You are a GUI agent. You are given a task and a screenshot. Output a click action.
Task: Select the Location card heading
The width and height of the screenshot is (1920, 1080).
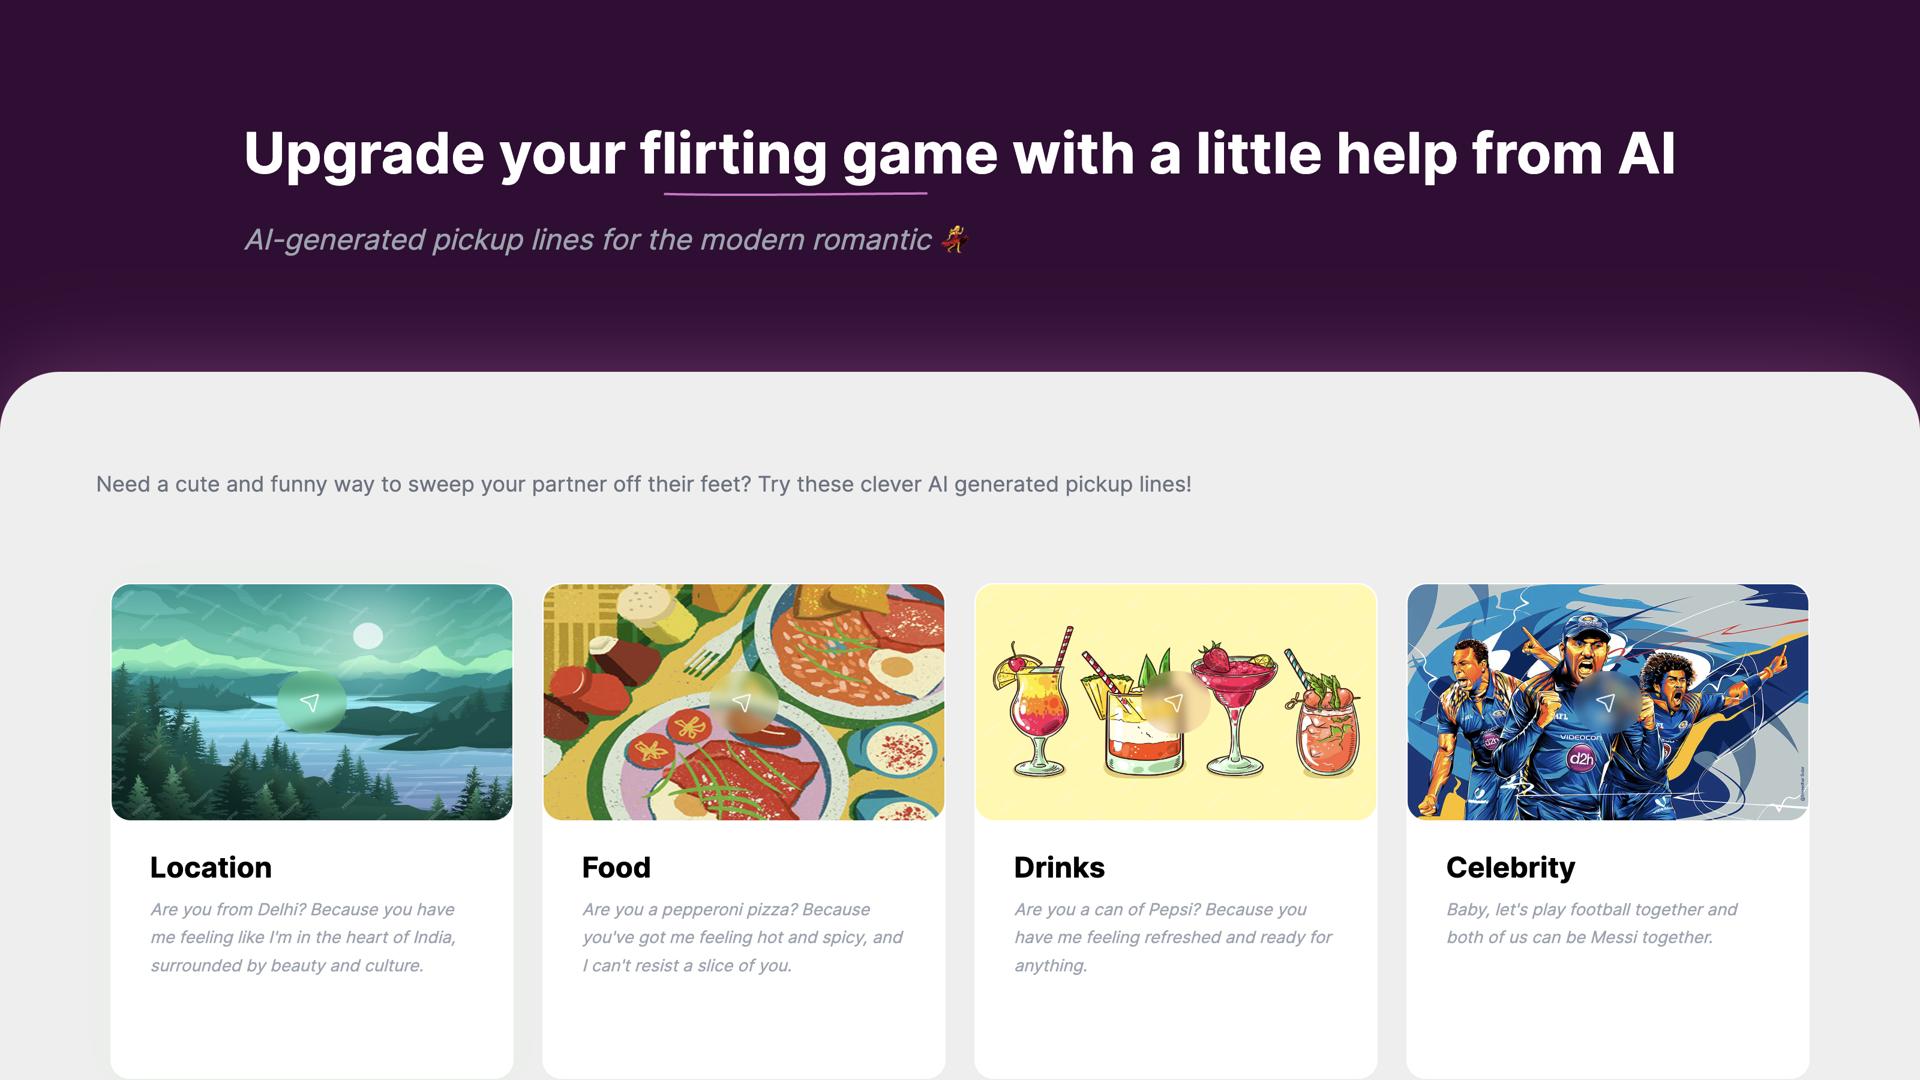(x=210, y=868)
